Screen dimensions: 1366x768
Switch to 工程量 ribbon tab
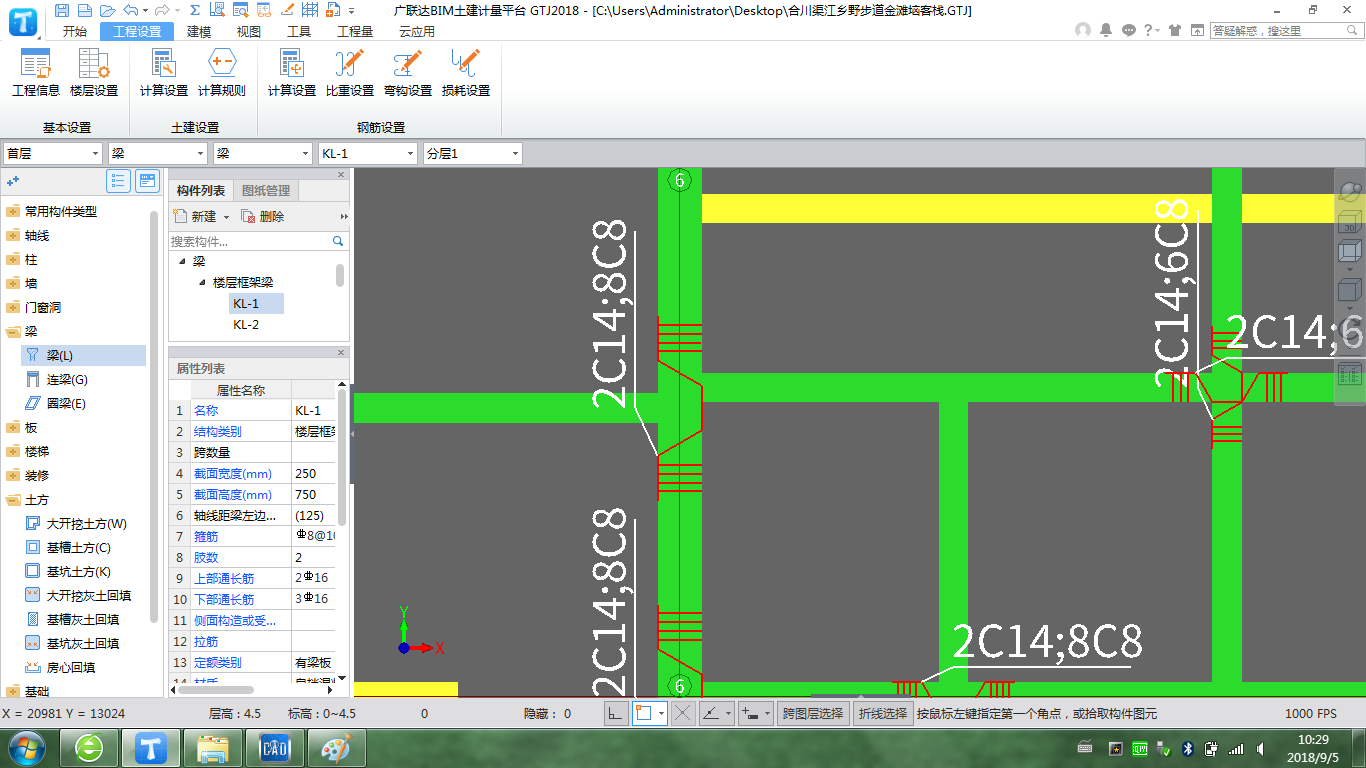click(355, 31)
